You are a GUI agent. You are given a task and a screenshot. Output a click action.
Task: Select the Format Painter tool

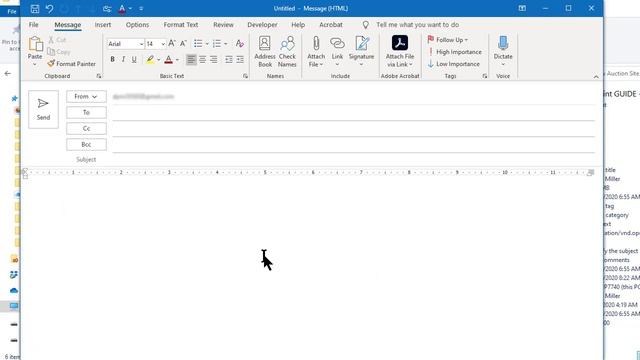pyautogui.click(x=71, y=64)
